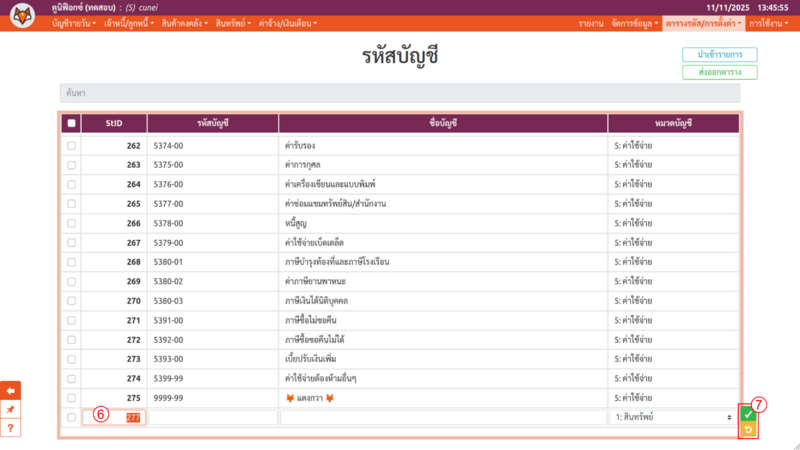Click the fox logo icon at top left
The image size is (800, 450).
tap(22, 16)
